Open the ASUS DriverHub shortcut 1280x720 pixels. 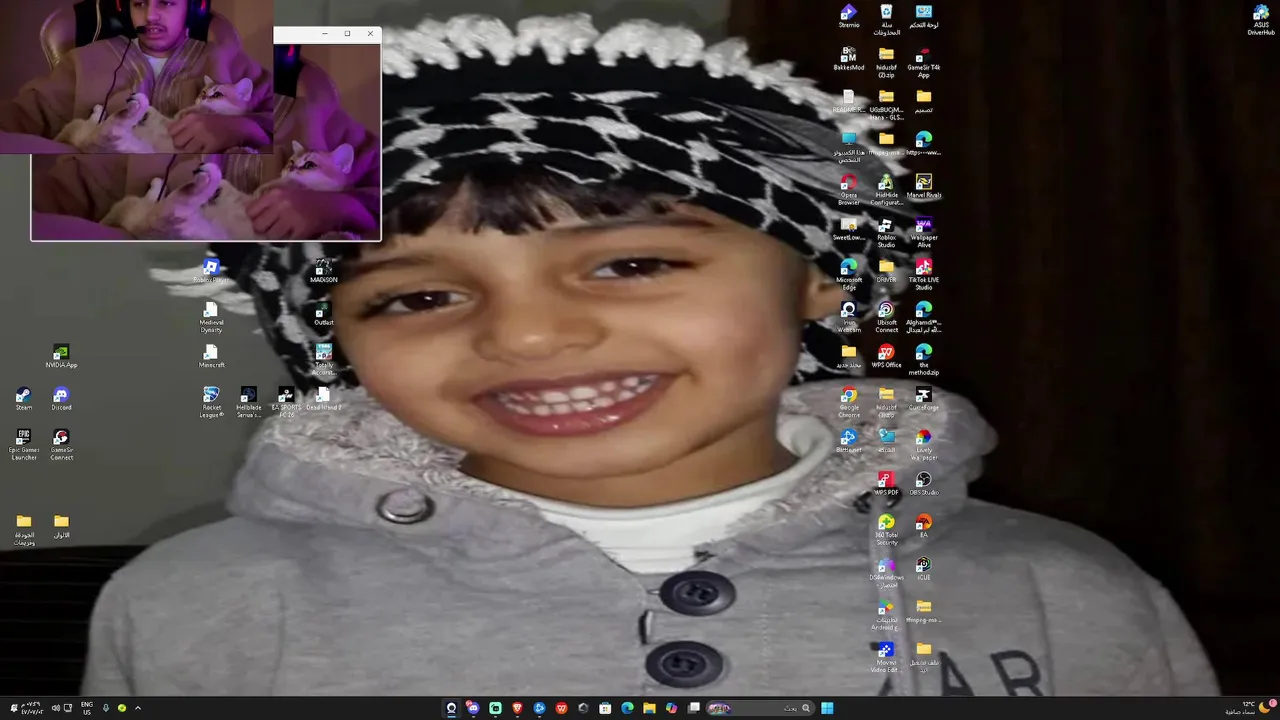(x=1261, y=20)
